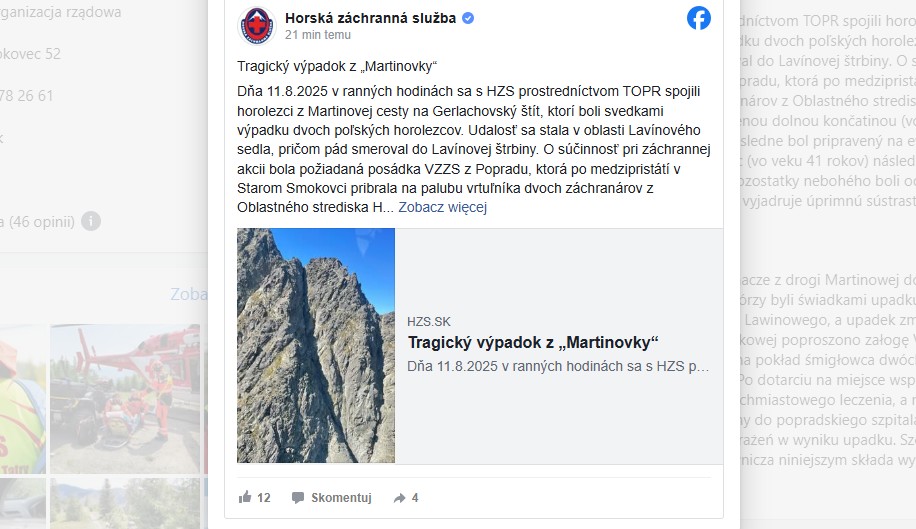Open the rescue helicopter photo in background
The width and height of the screenshot is (916, 529).
(x=125, y=399)
